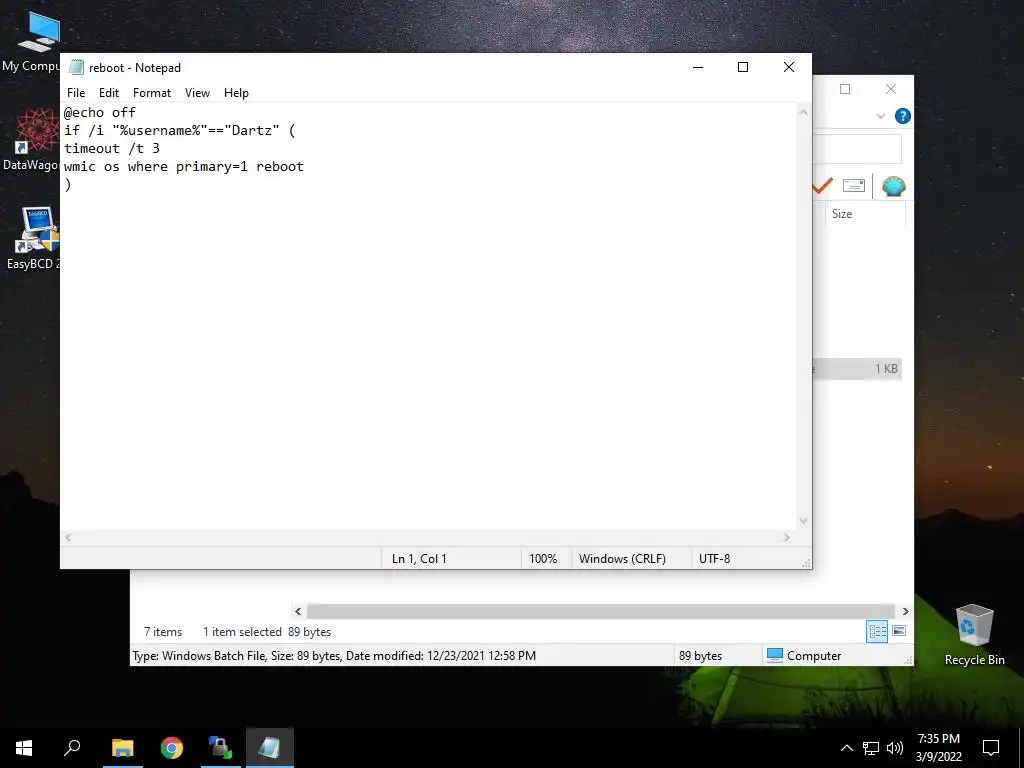Show hidden system tray icons

(846, 748)
